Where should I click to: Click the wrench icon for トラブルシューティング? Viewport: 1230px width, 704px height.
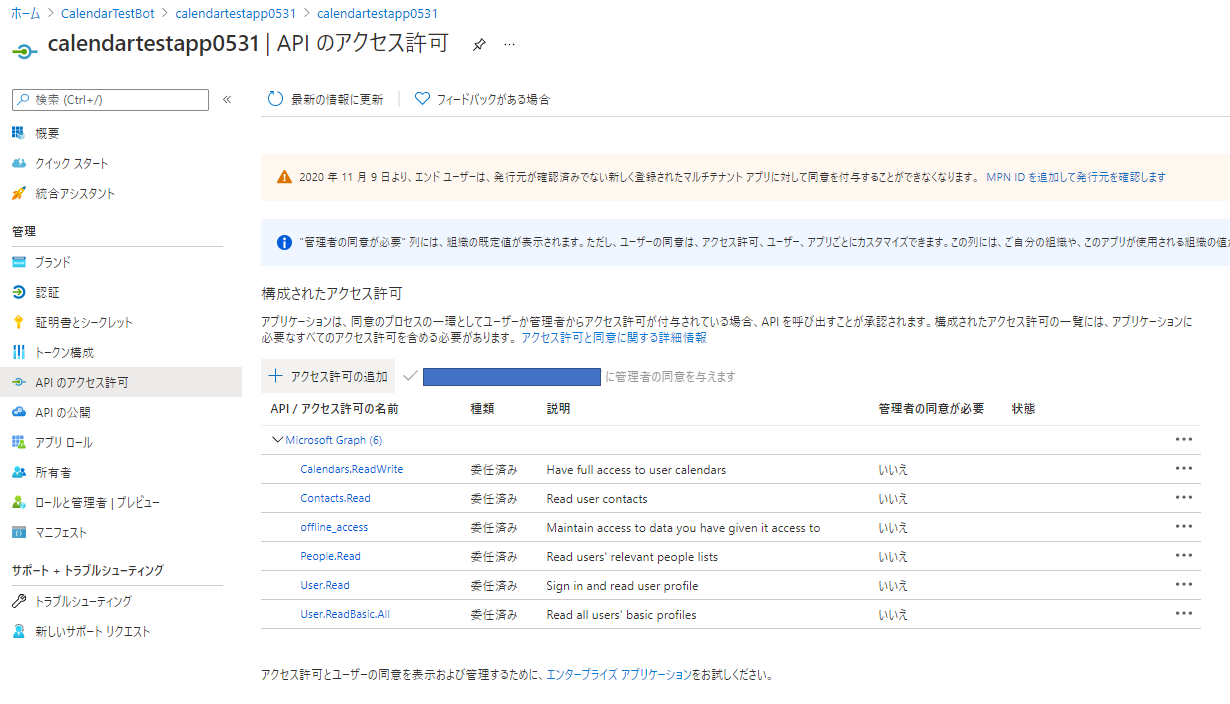(x=18, y=601)
